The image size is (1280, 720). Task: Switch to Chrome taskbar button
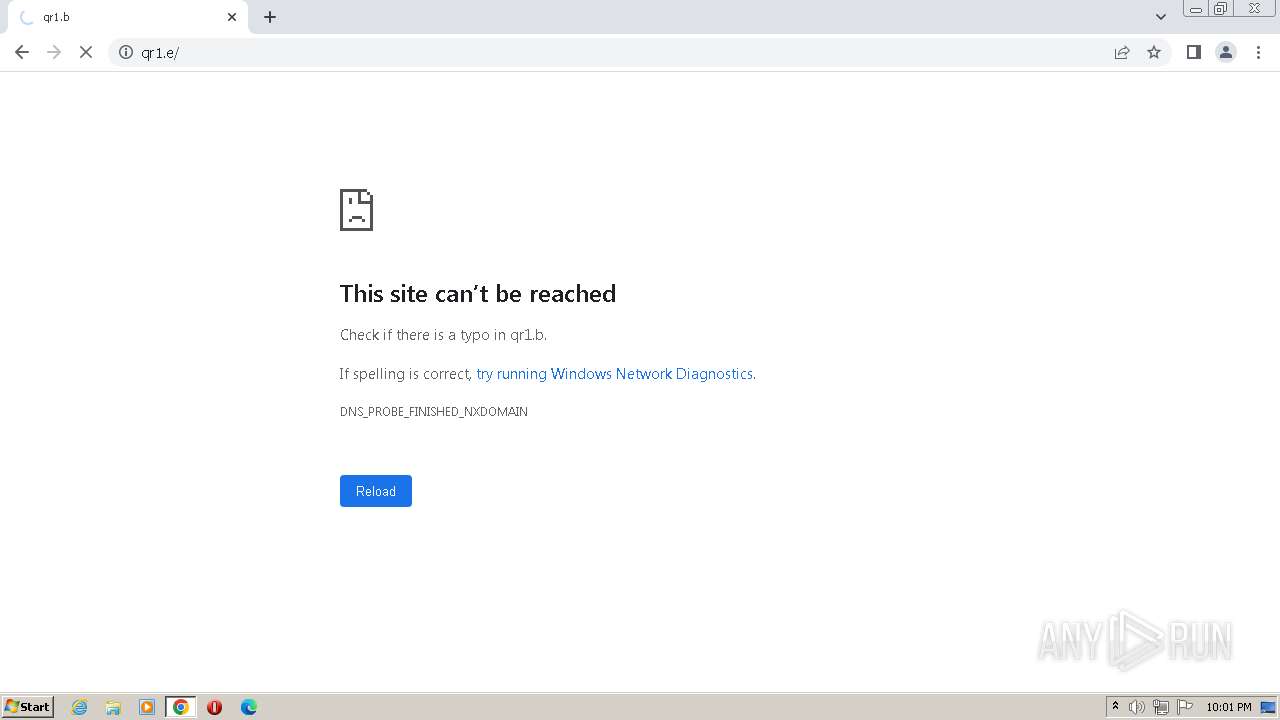[x=181, y=707]
